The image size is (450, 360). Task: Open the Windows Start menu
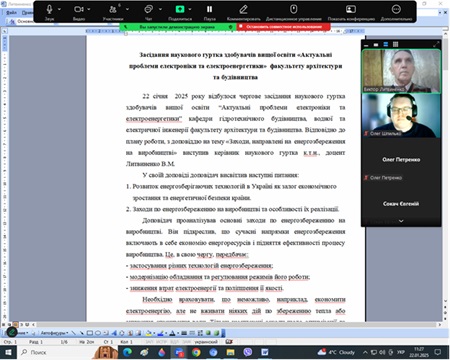(8, 352)
